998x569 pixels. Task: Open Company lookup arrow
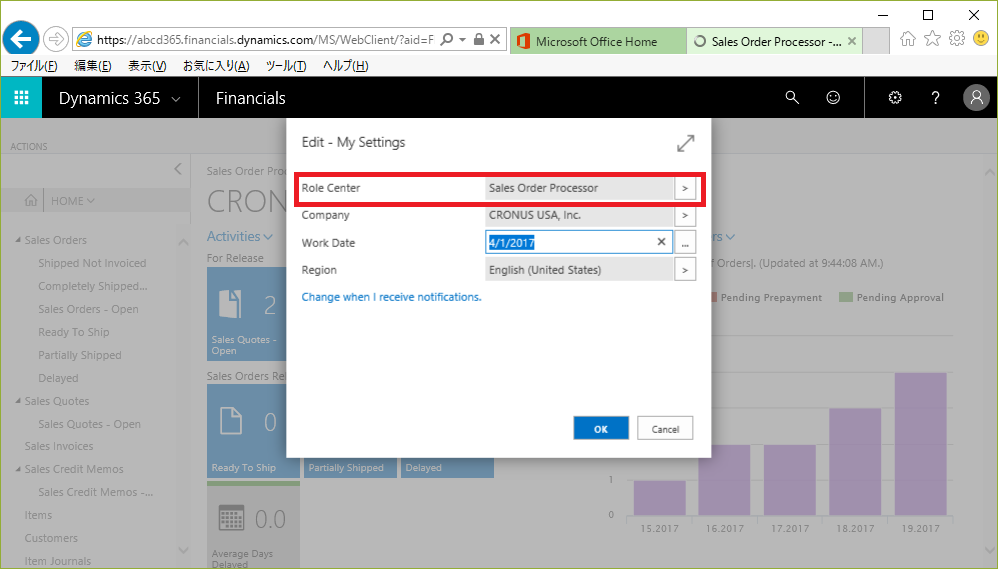click(685, 216)
